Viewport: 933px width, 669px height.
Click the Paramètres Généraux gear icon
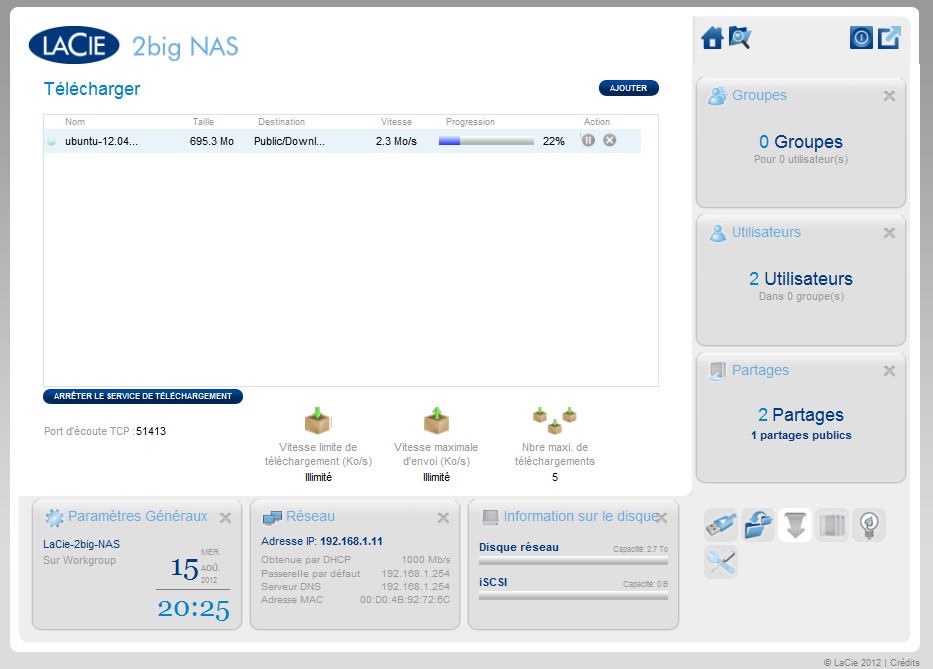tap(54, 518)
